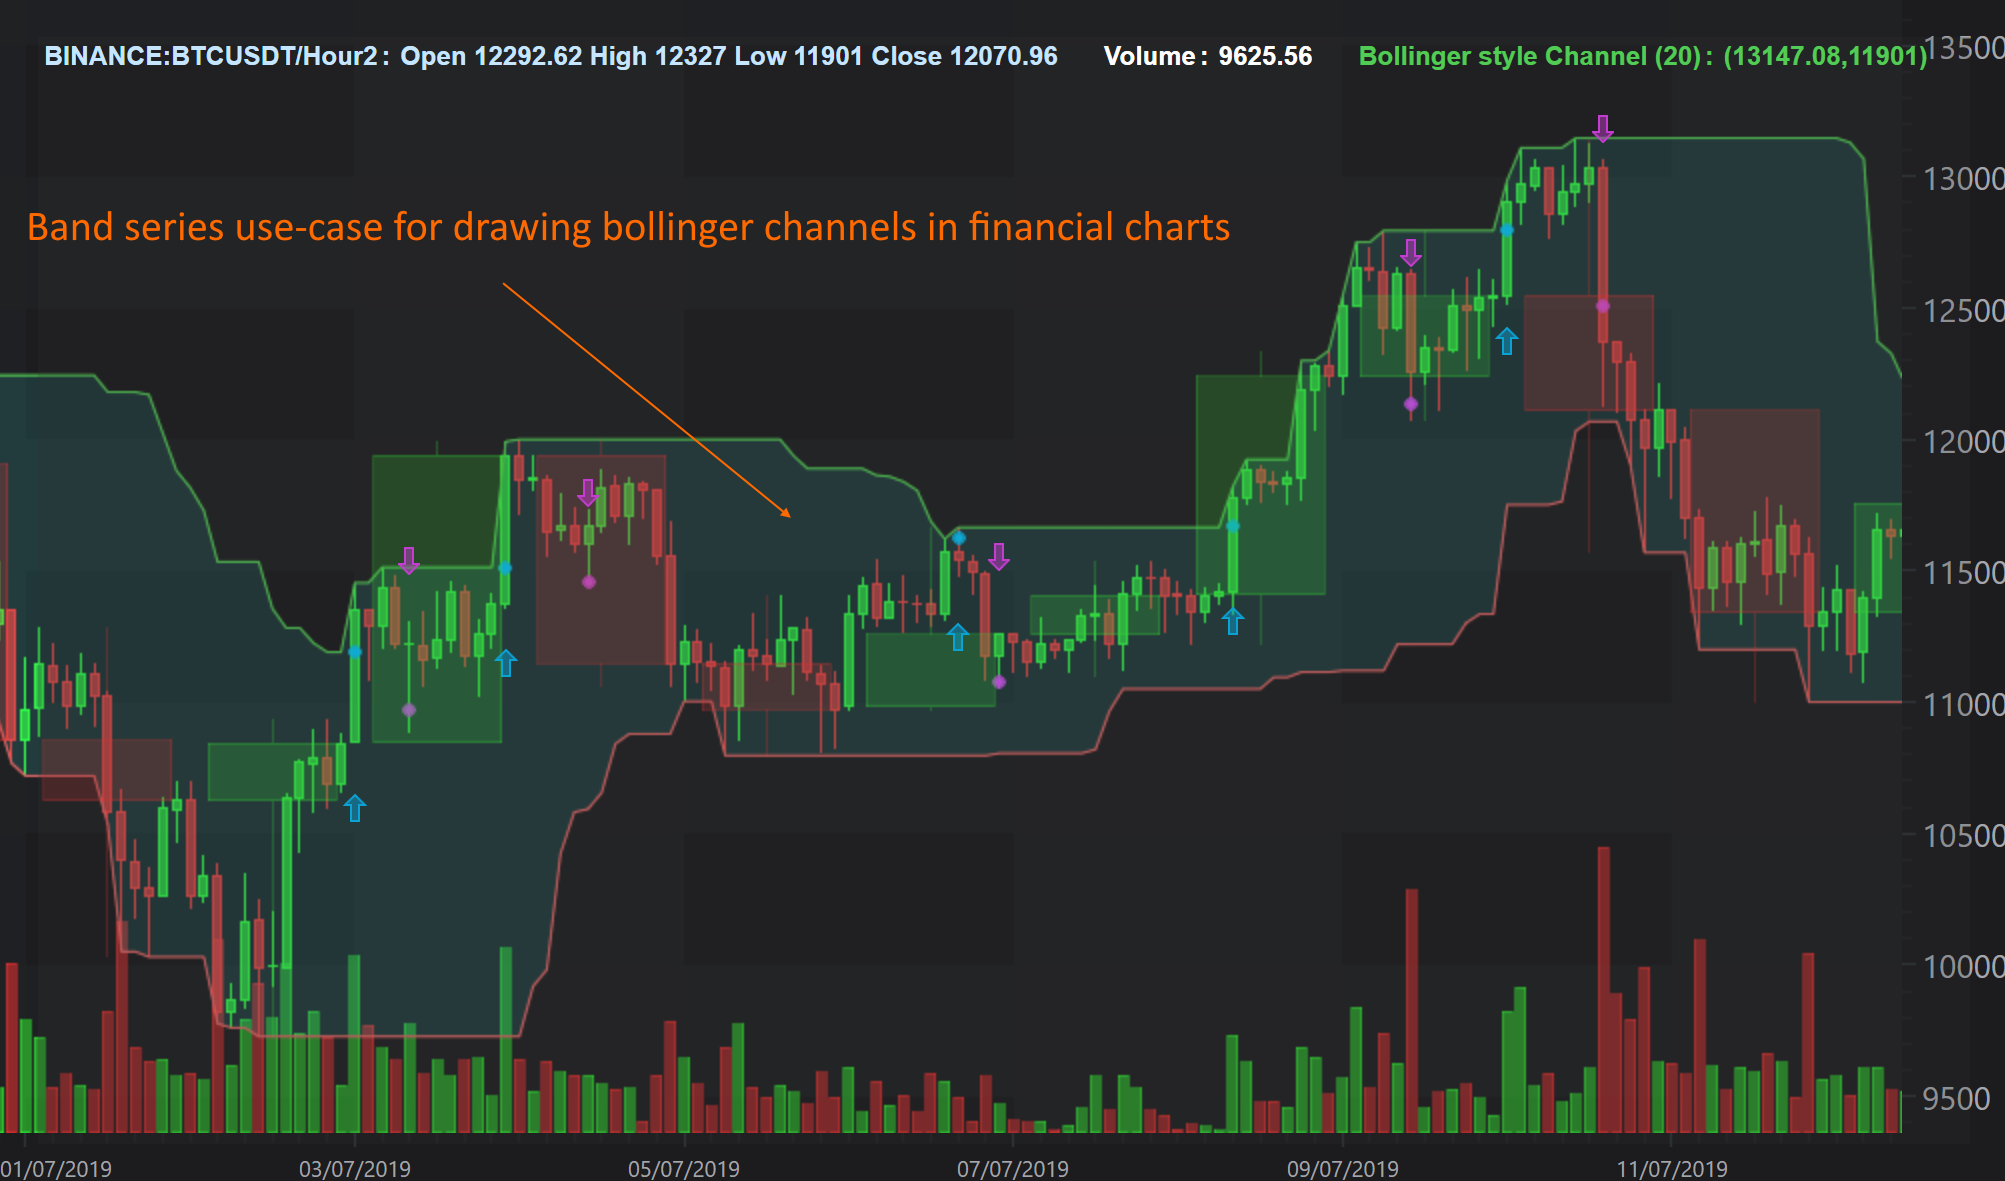
Task: Pick the blue up arrow nearest 07/07/2019
Action: [958, 637]
